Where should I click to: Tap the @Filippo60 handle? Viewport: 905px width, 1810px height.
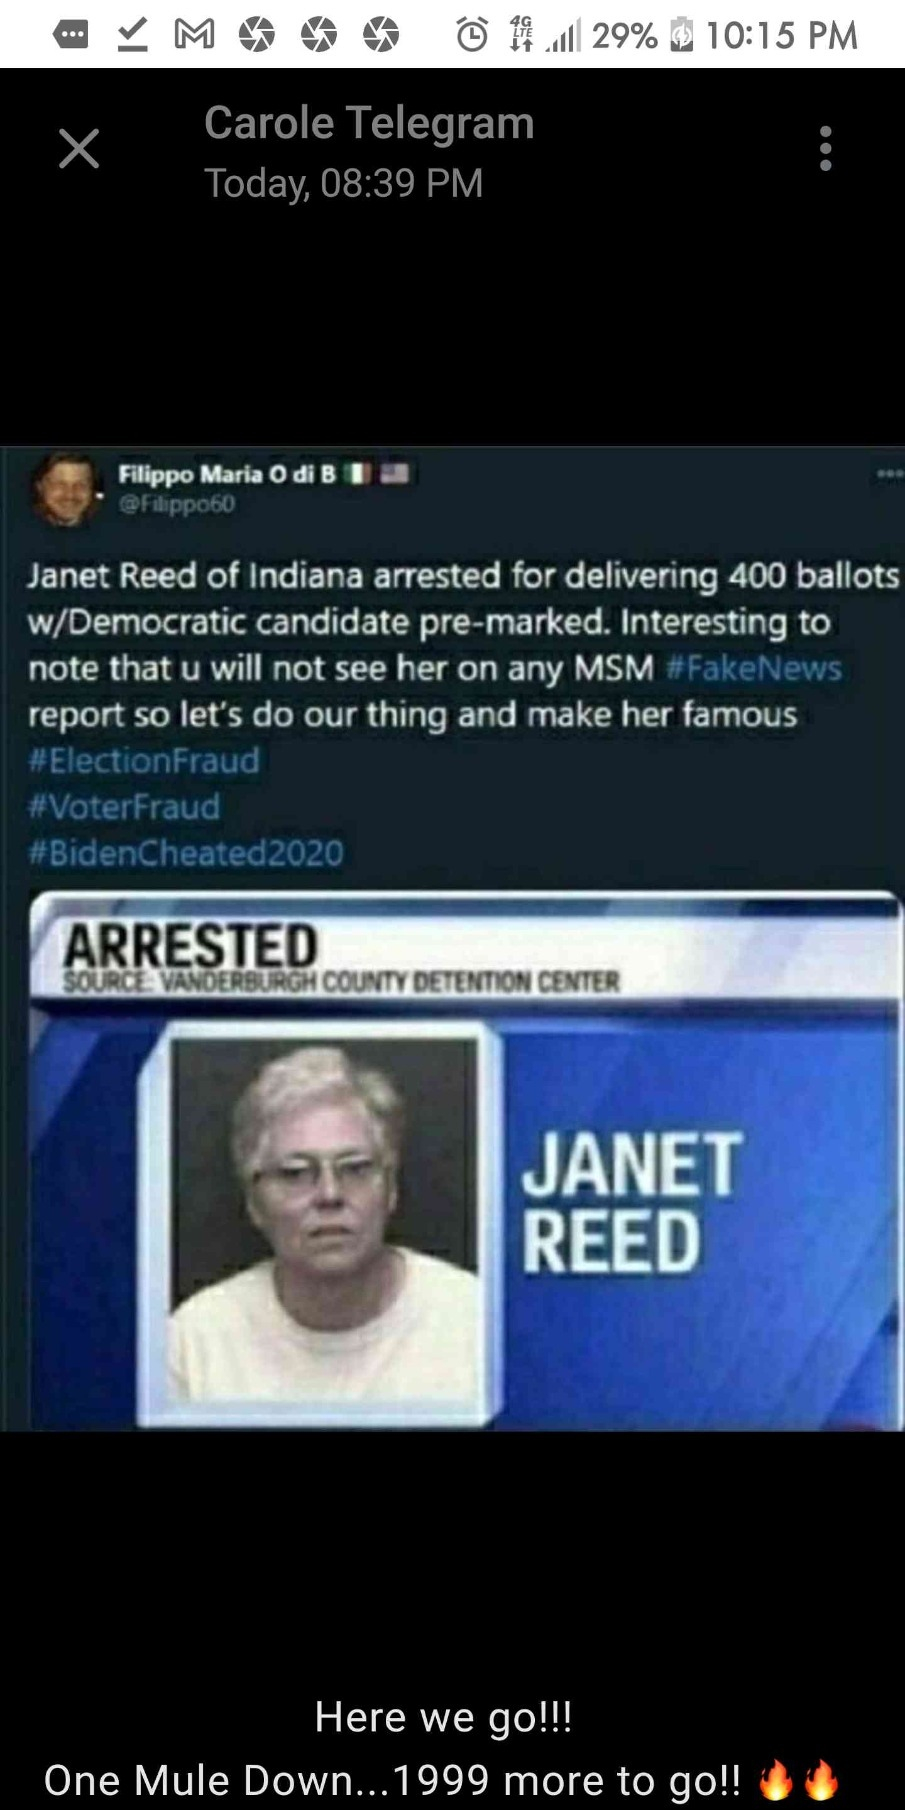point(177,504)
